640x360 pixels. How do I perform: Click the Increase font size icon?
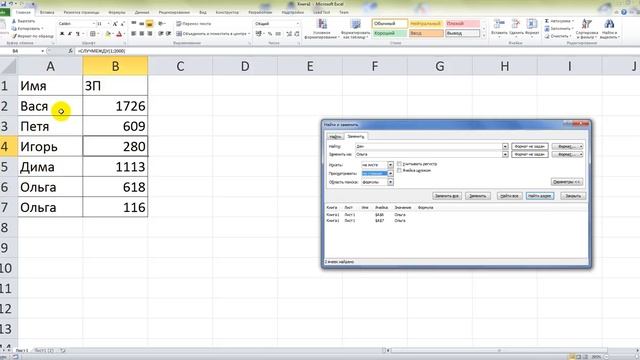pyautogui.click(x=115, y=24)
